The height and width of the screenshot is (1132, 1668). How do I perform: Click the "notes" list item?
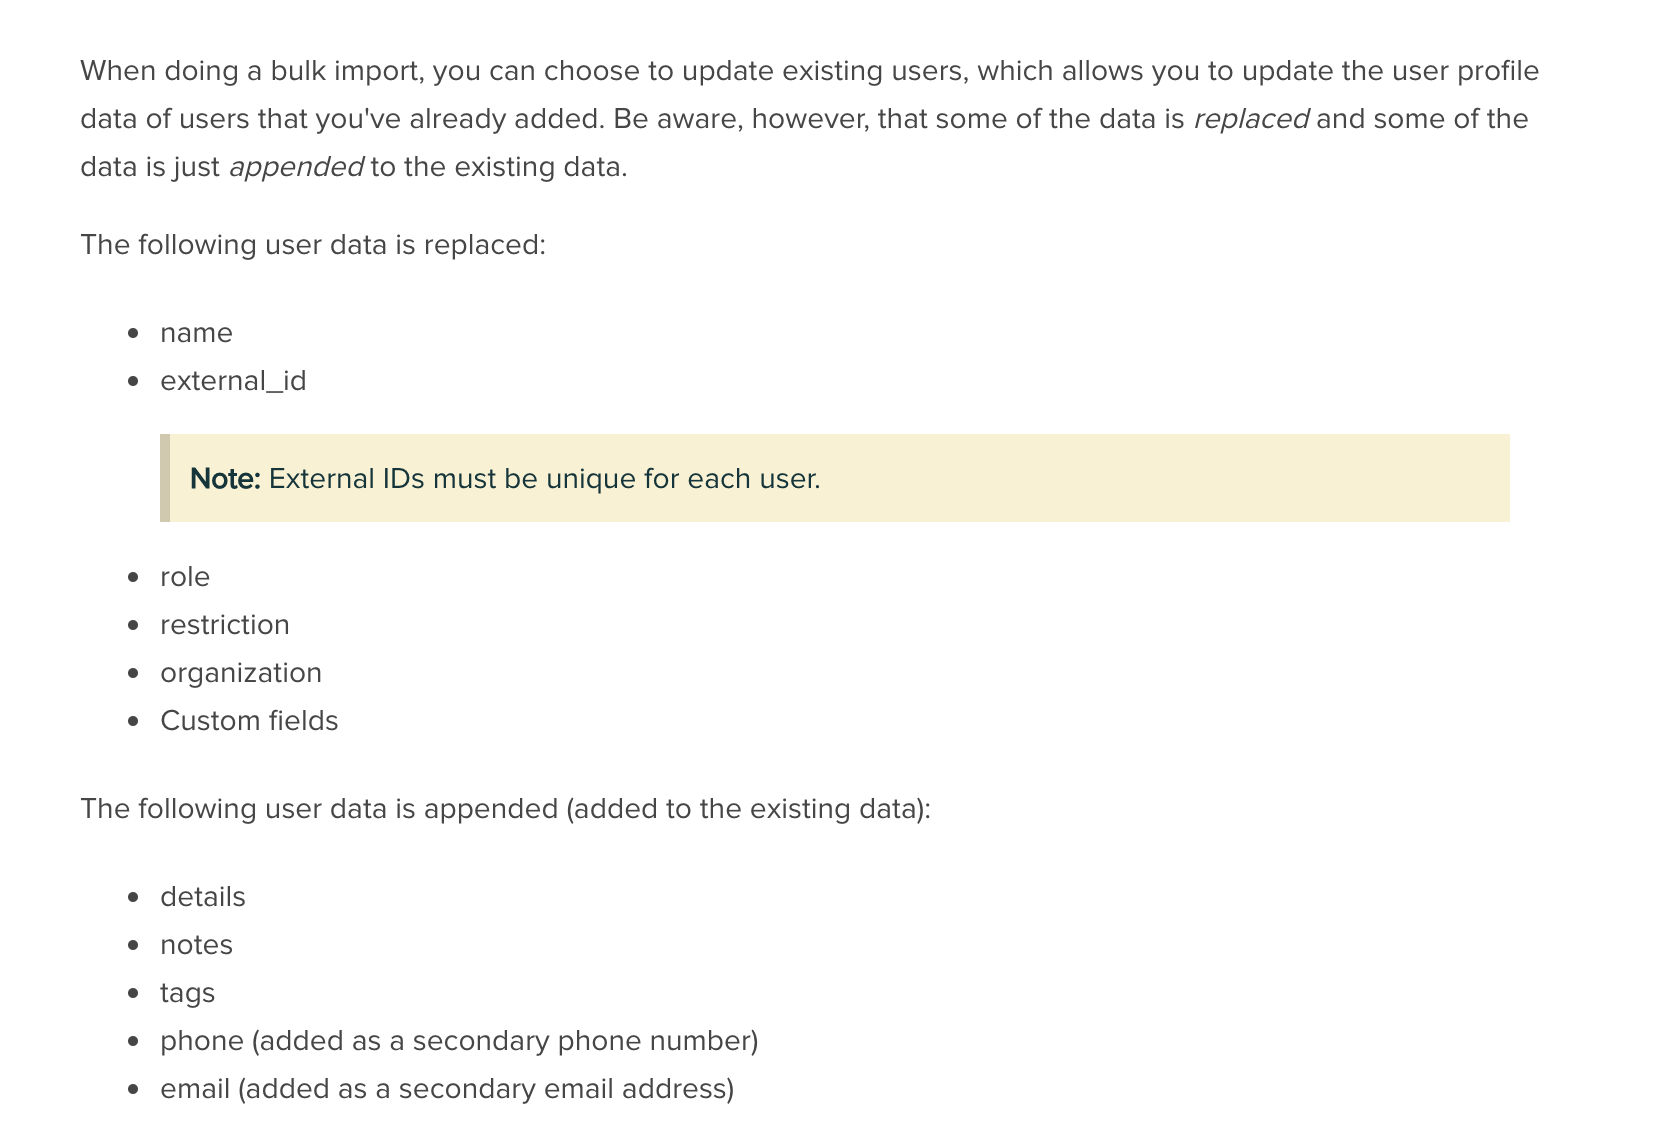196,945
